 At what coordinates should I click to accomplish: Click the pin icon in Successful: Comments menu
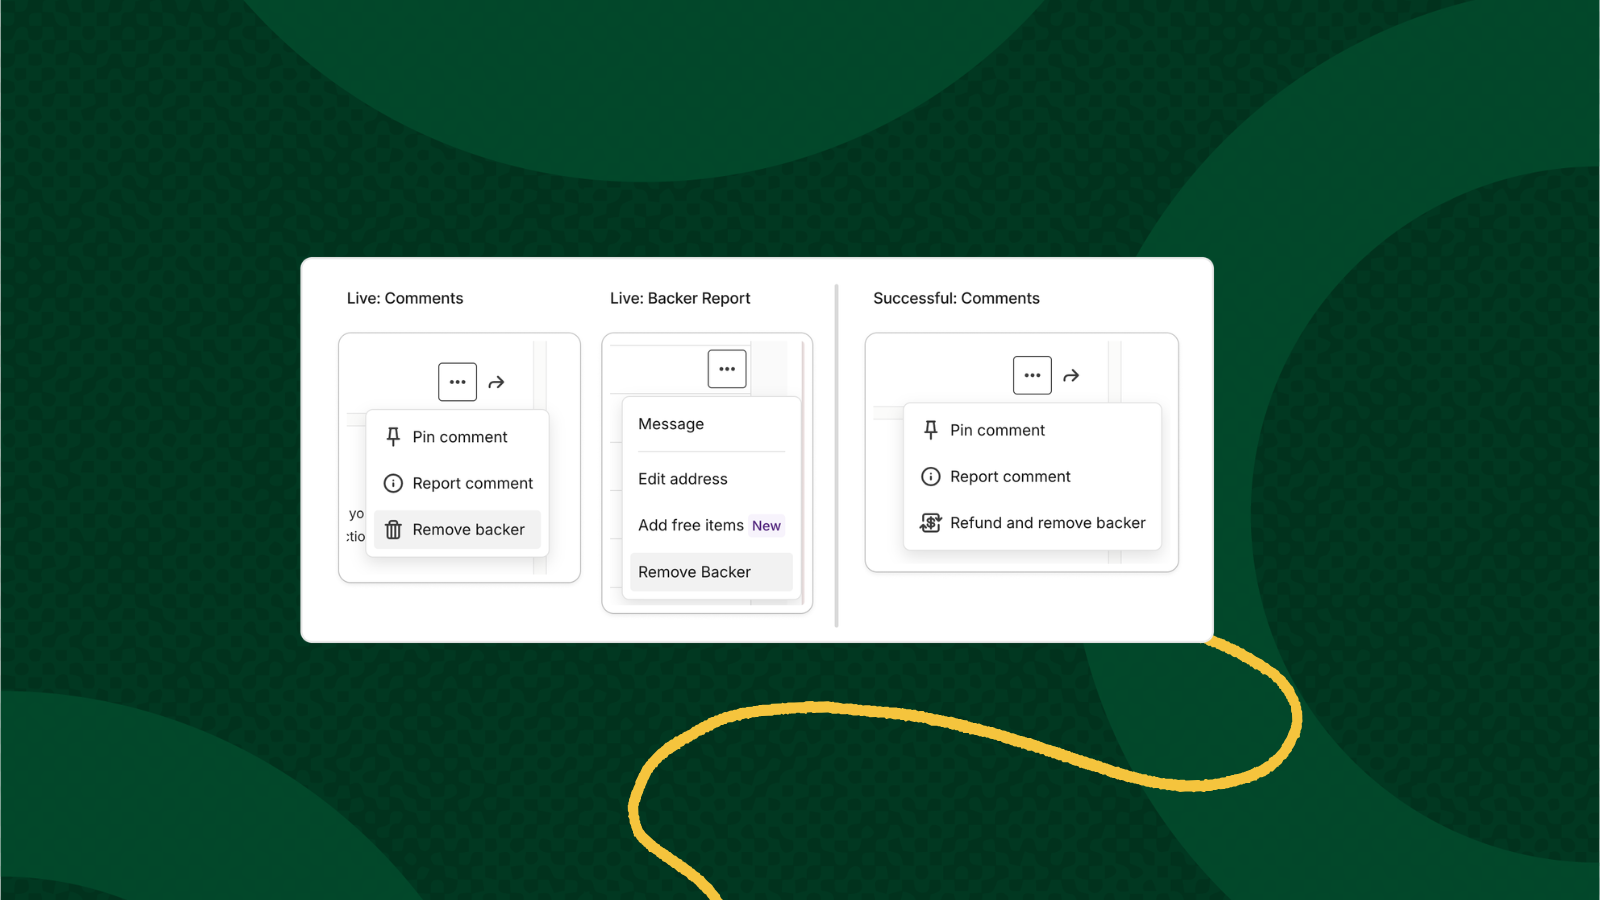(931, 430)
